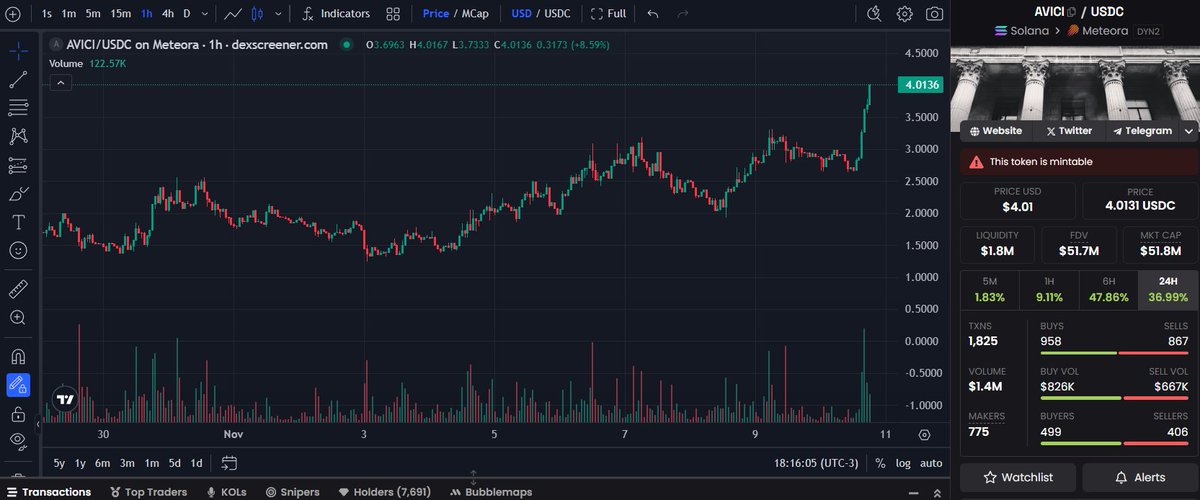The image size is (1200, 500).
Task: Select the text annotation tool
Action: pyautogui.click(x=18, y=222)
